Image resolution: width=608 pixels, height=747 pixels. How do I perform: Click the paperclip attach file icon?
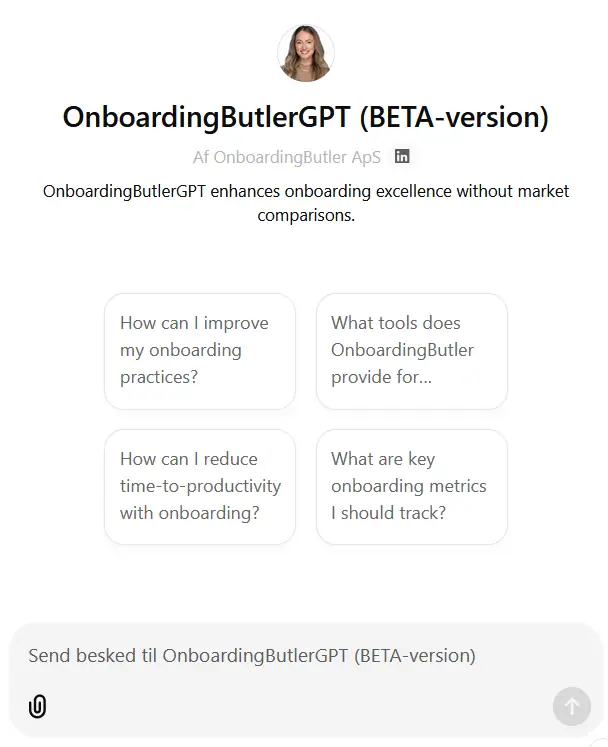point(37,707)
